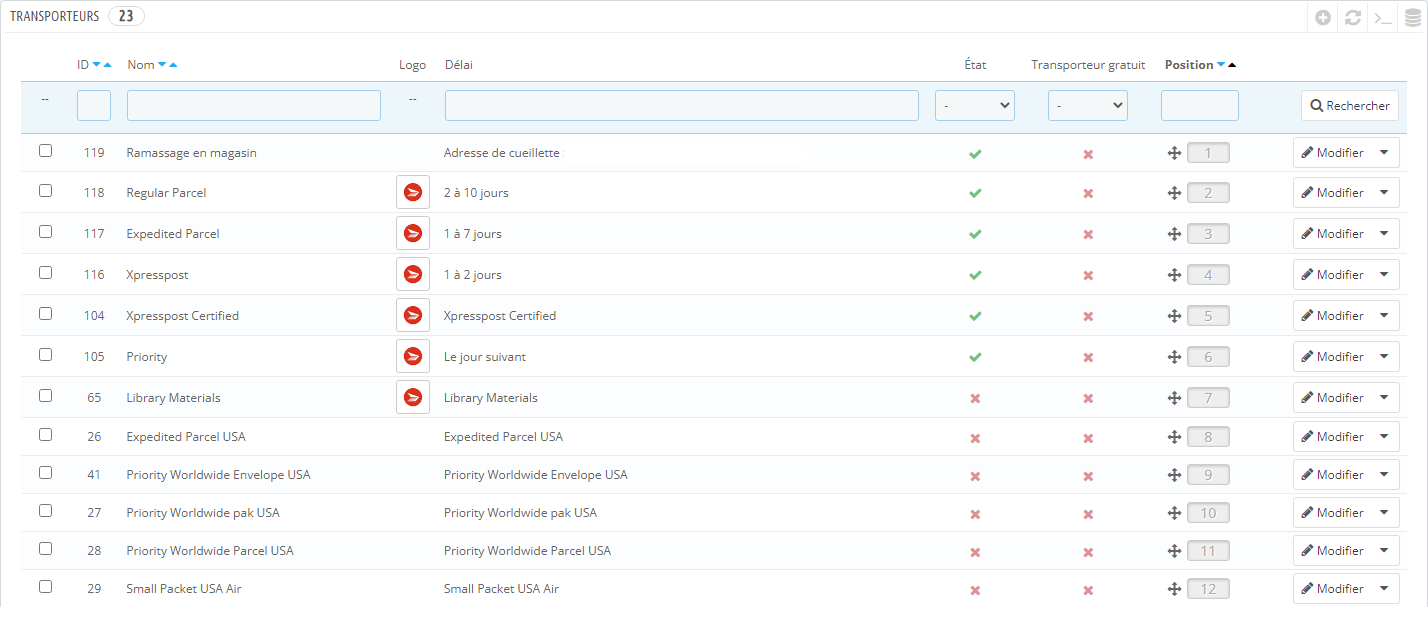Click the 'Adresse de cueillette' delay cell
The height and width of the screenshot is (620, 1428).
click(x=502, y=153)
